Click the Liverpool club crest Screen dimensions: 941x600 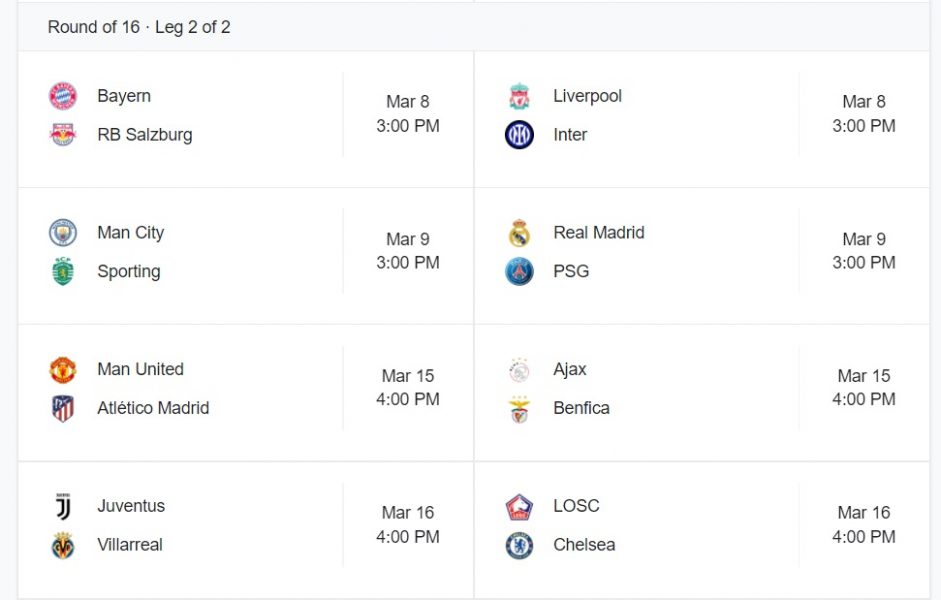click(519, 96)
